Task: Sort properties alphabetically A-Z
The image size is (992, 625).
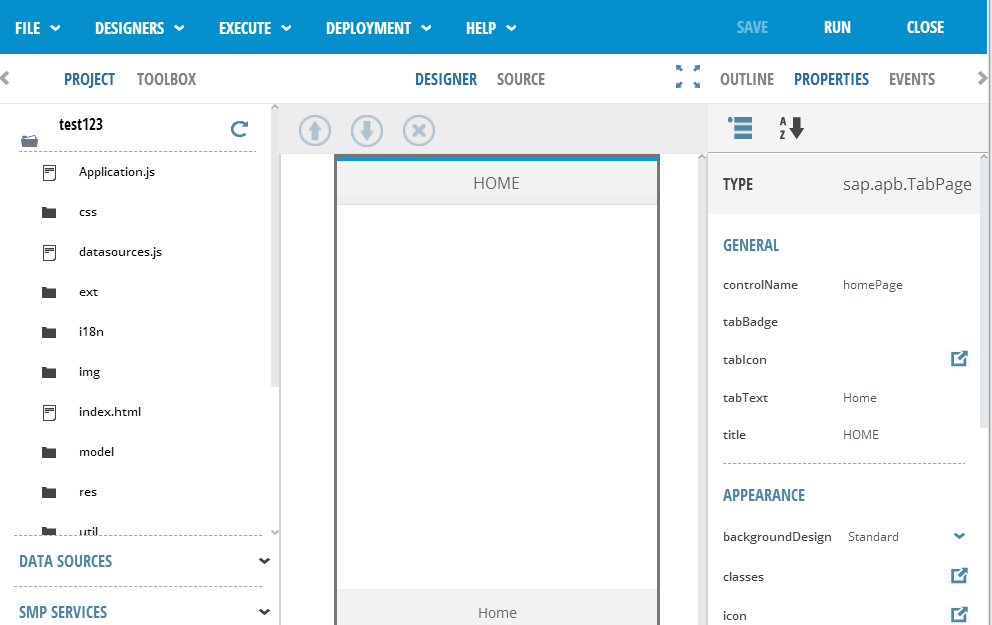Action: pyautogui.click(x=791, y=128)
